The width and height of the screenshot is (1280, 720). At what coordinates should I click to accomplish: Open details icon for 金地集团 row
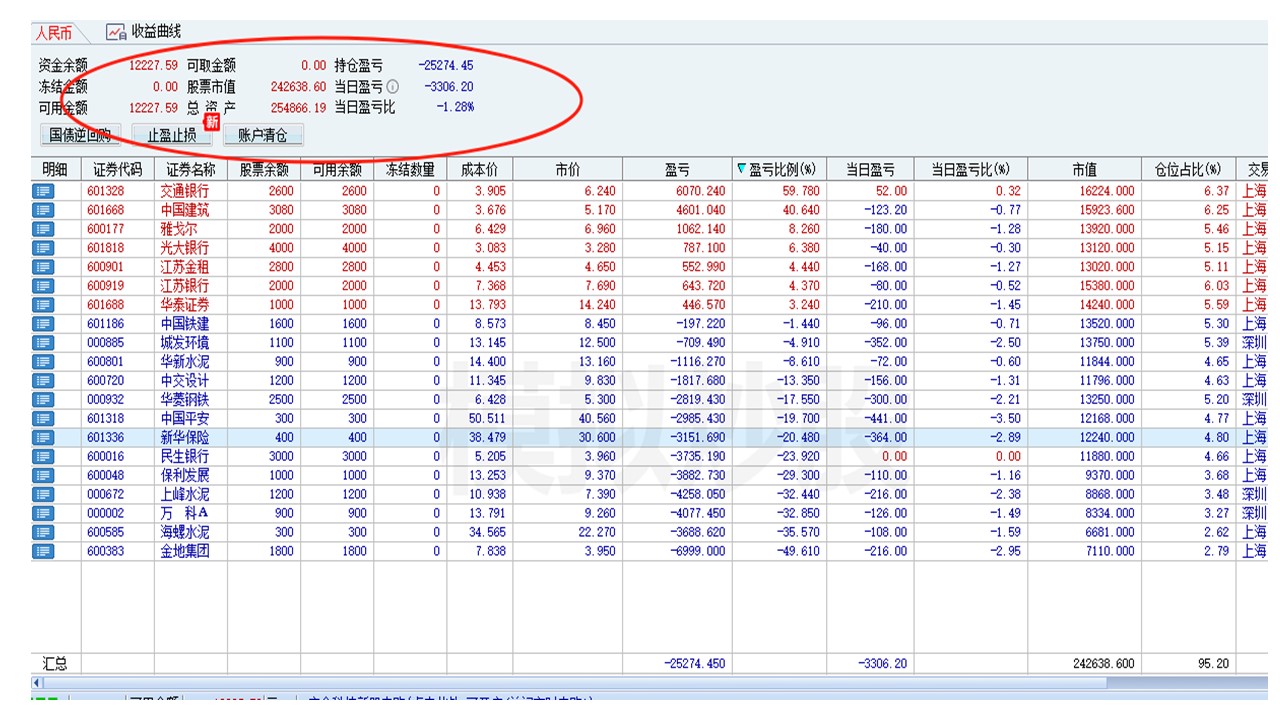(43, 551)
